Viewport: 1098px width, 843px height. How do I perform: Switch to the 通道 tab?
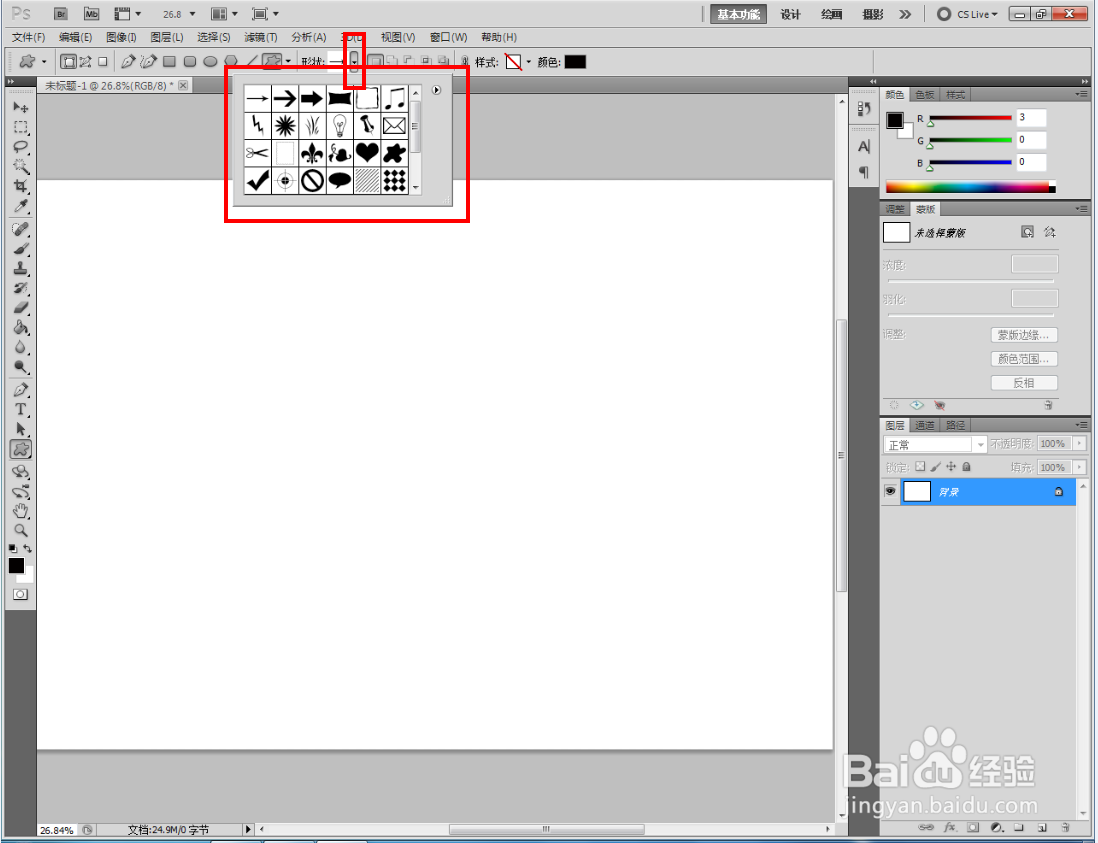[925, 425]
